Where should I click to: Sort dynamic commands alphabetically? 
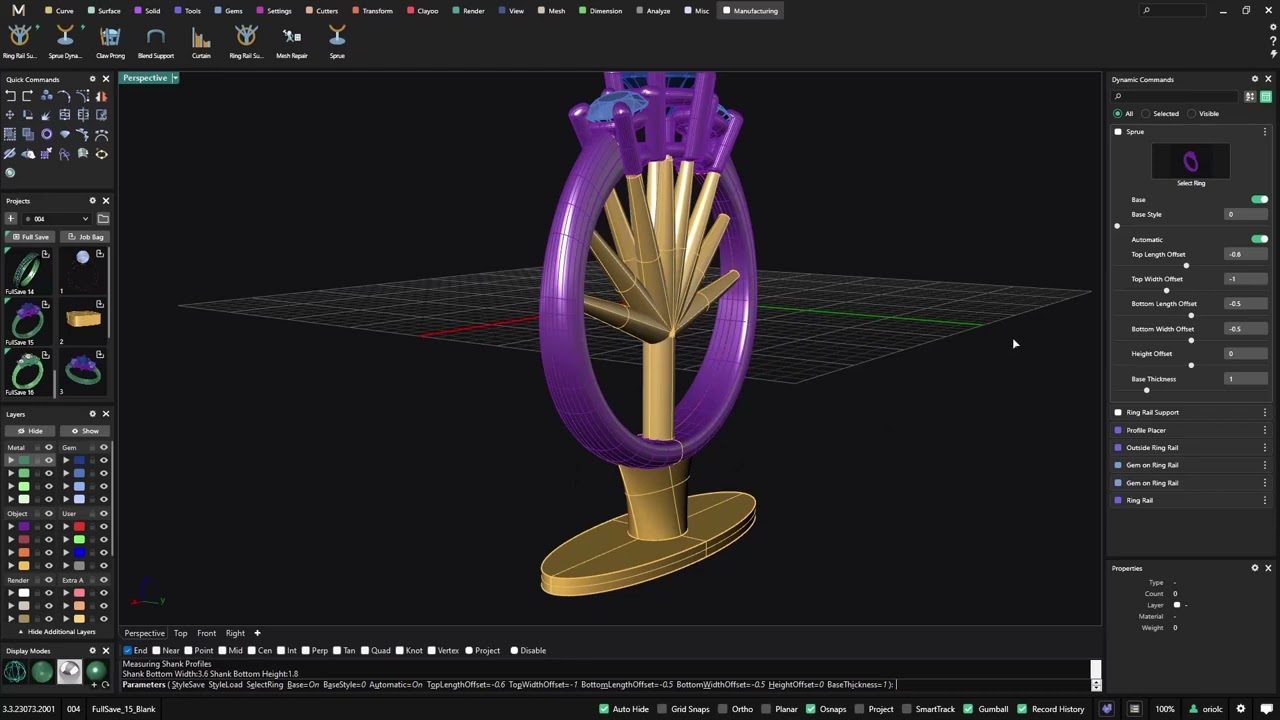click(1250, 96)
